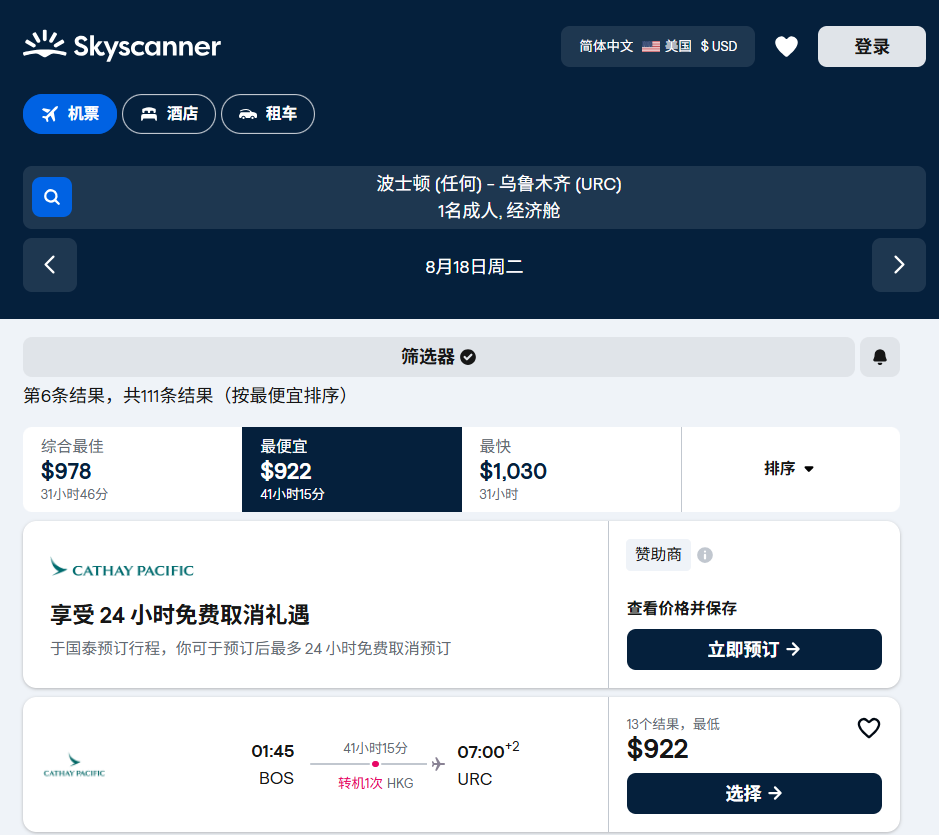Save the $922 flight with heart icon
939x835 pixels.
pyautogui.click(x=868, y=728)
